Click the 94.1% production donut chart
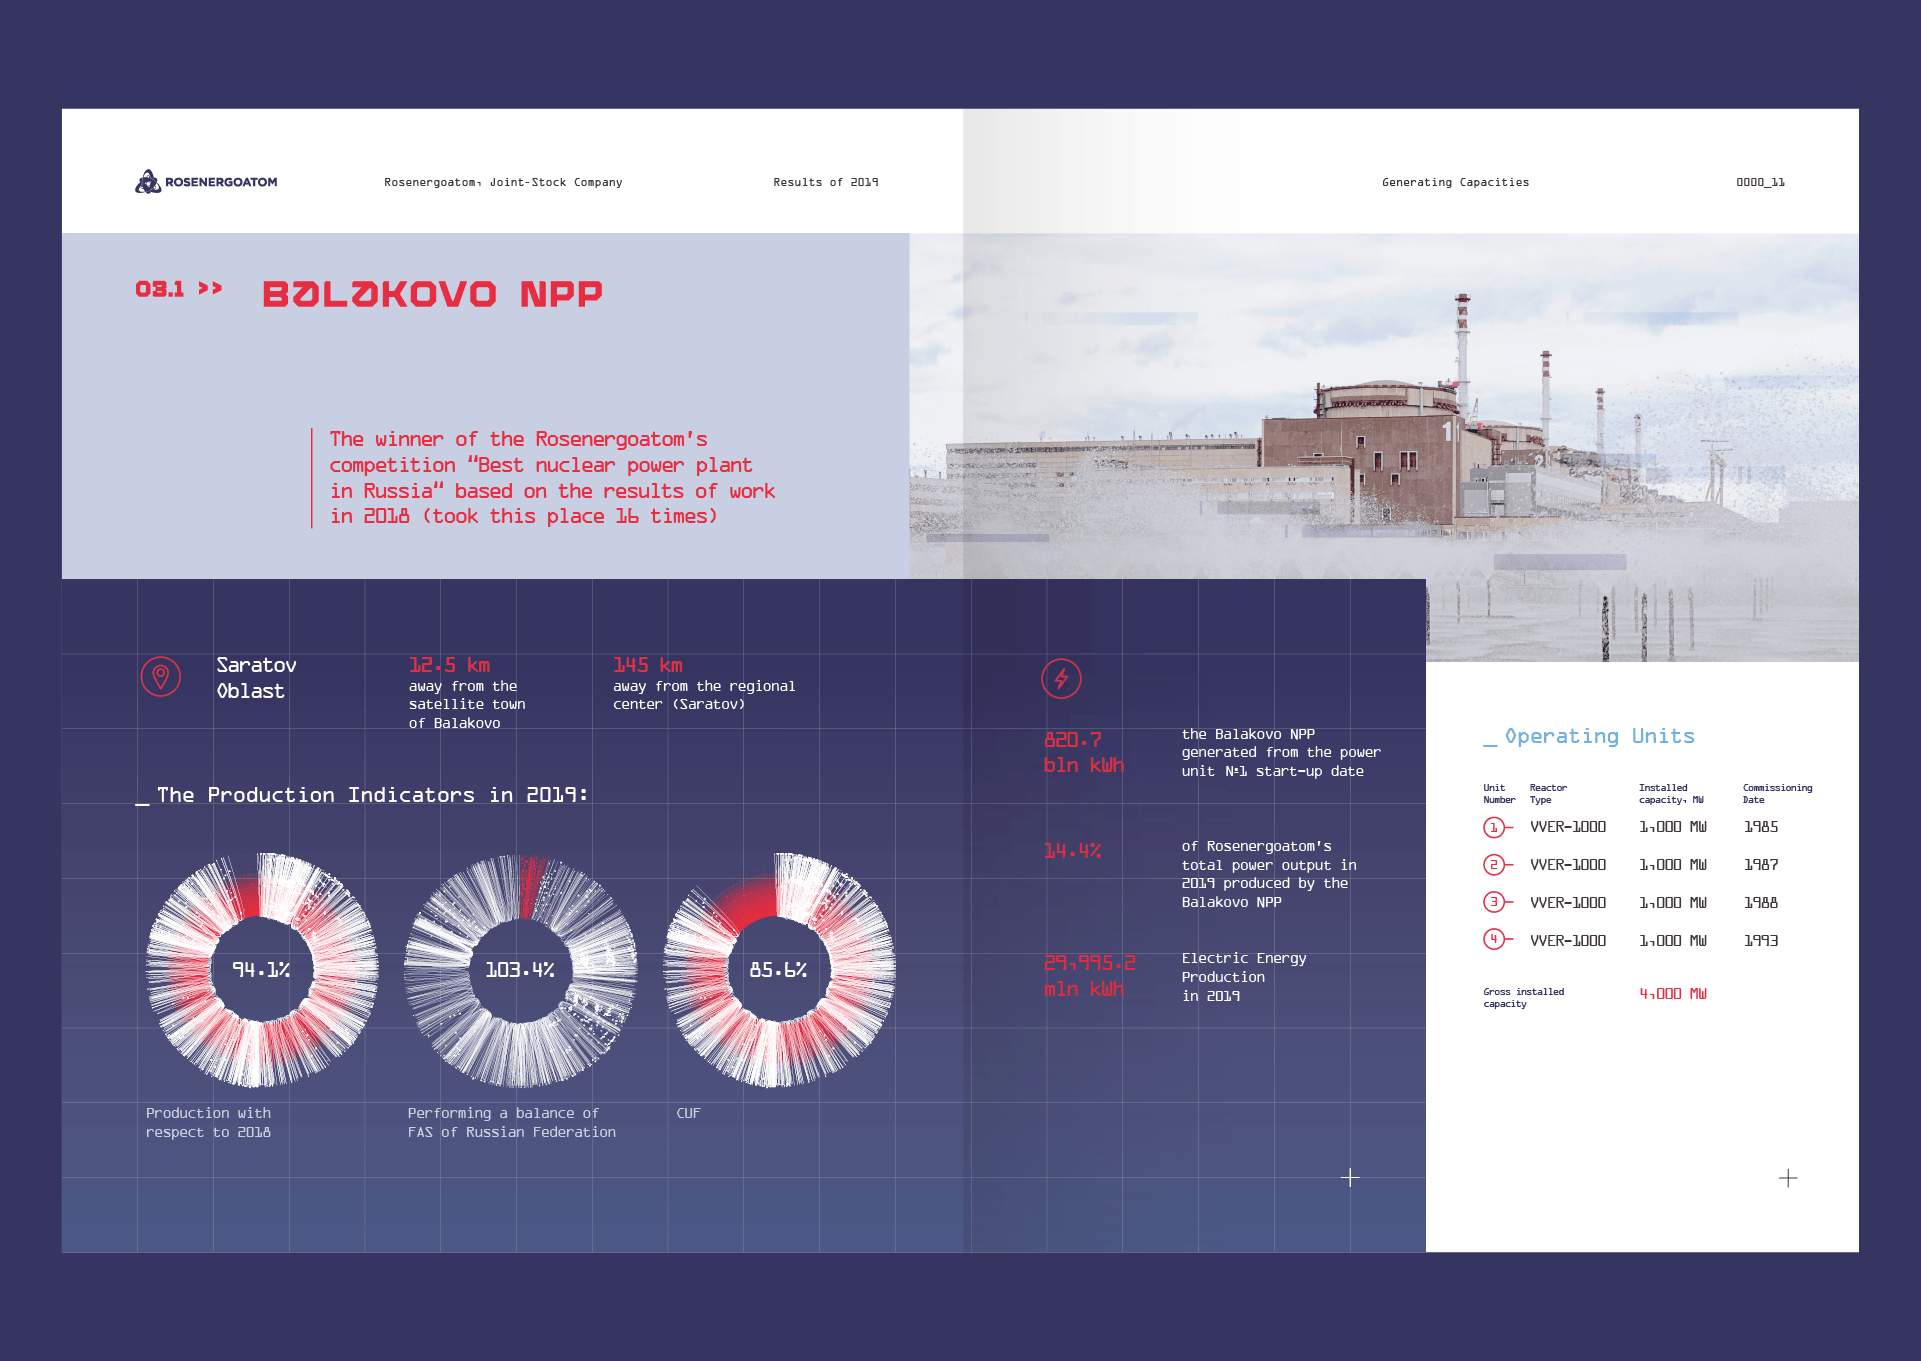 tap(261, 970)
